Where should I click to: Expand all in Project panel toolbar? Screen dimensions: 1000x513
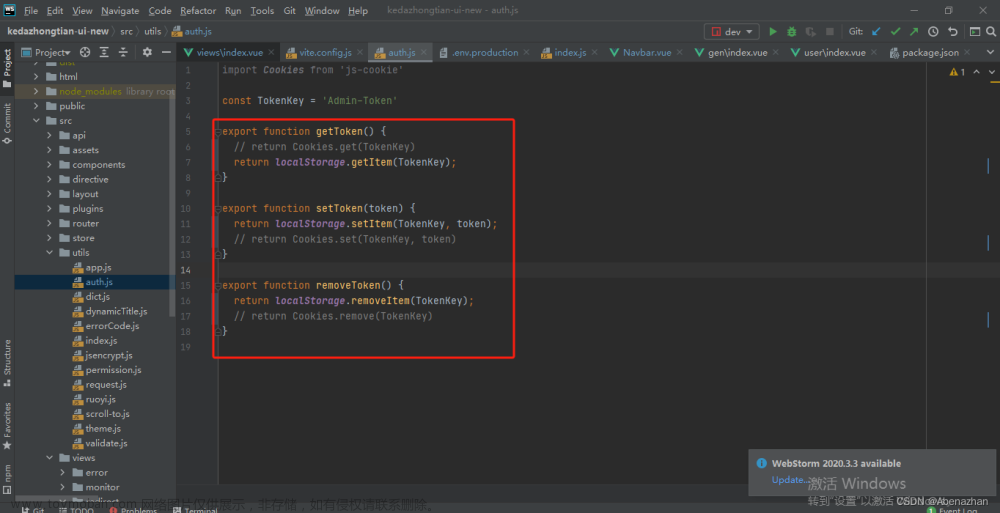tap(104, 52)
